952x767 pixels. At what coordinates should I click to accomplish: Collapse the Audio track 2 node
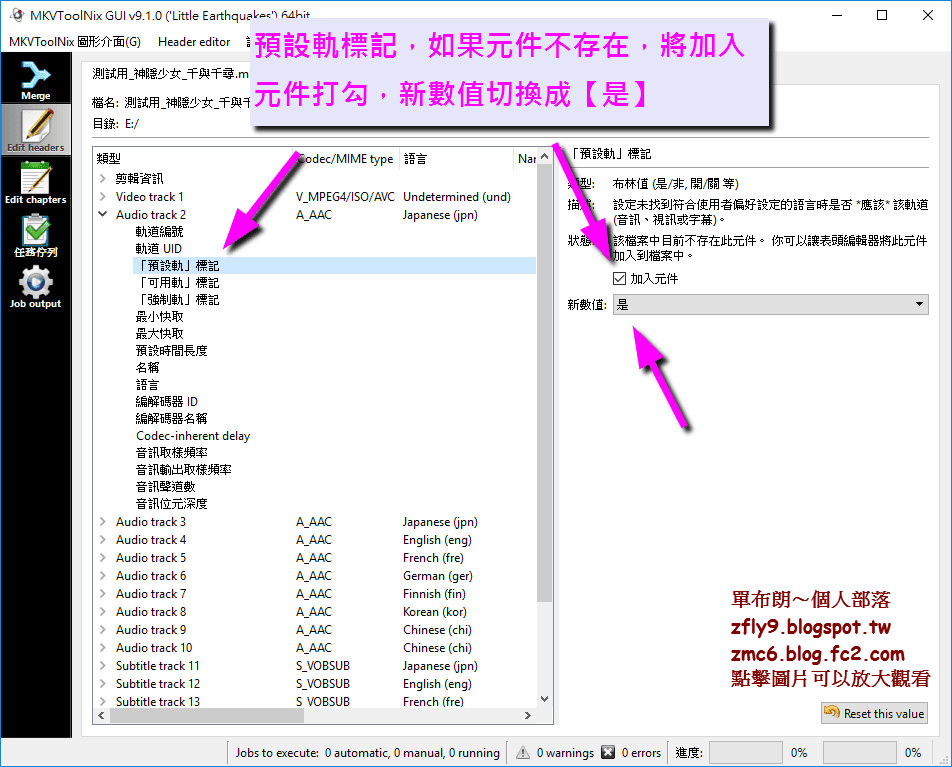103,214
